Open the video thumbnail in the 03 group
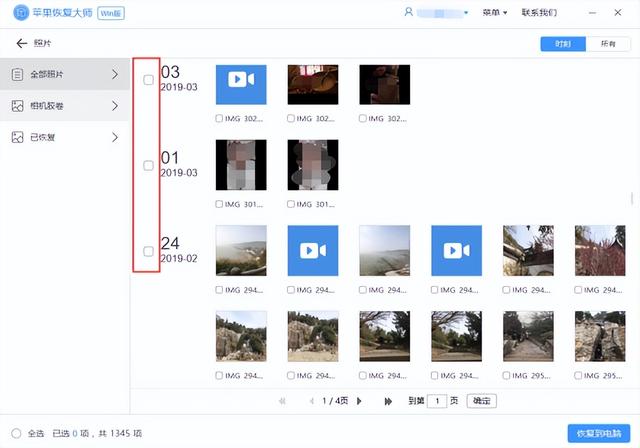The image size is (640, 448). [x=241, y=85]
